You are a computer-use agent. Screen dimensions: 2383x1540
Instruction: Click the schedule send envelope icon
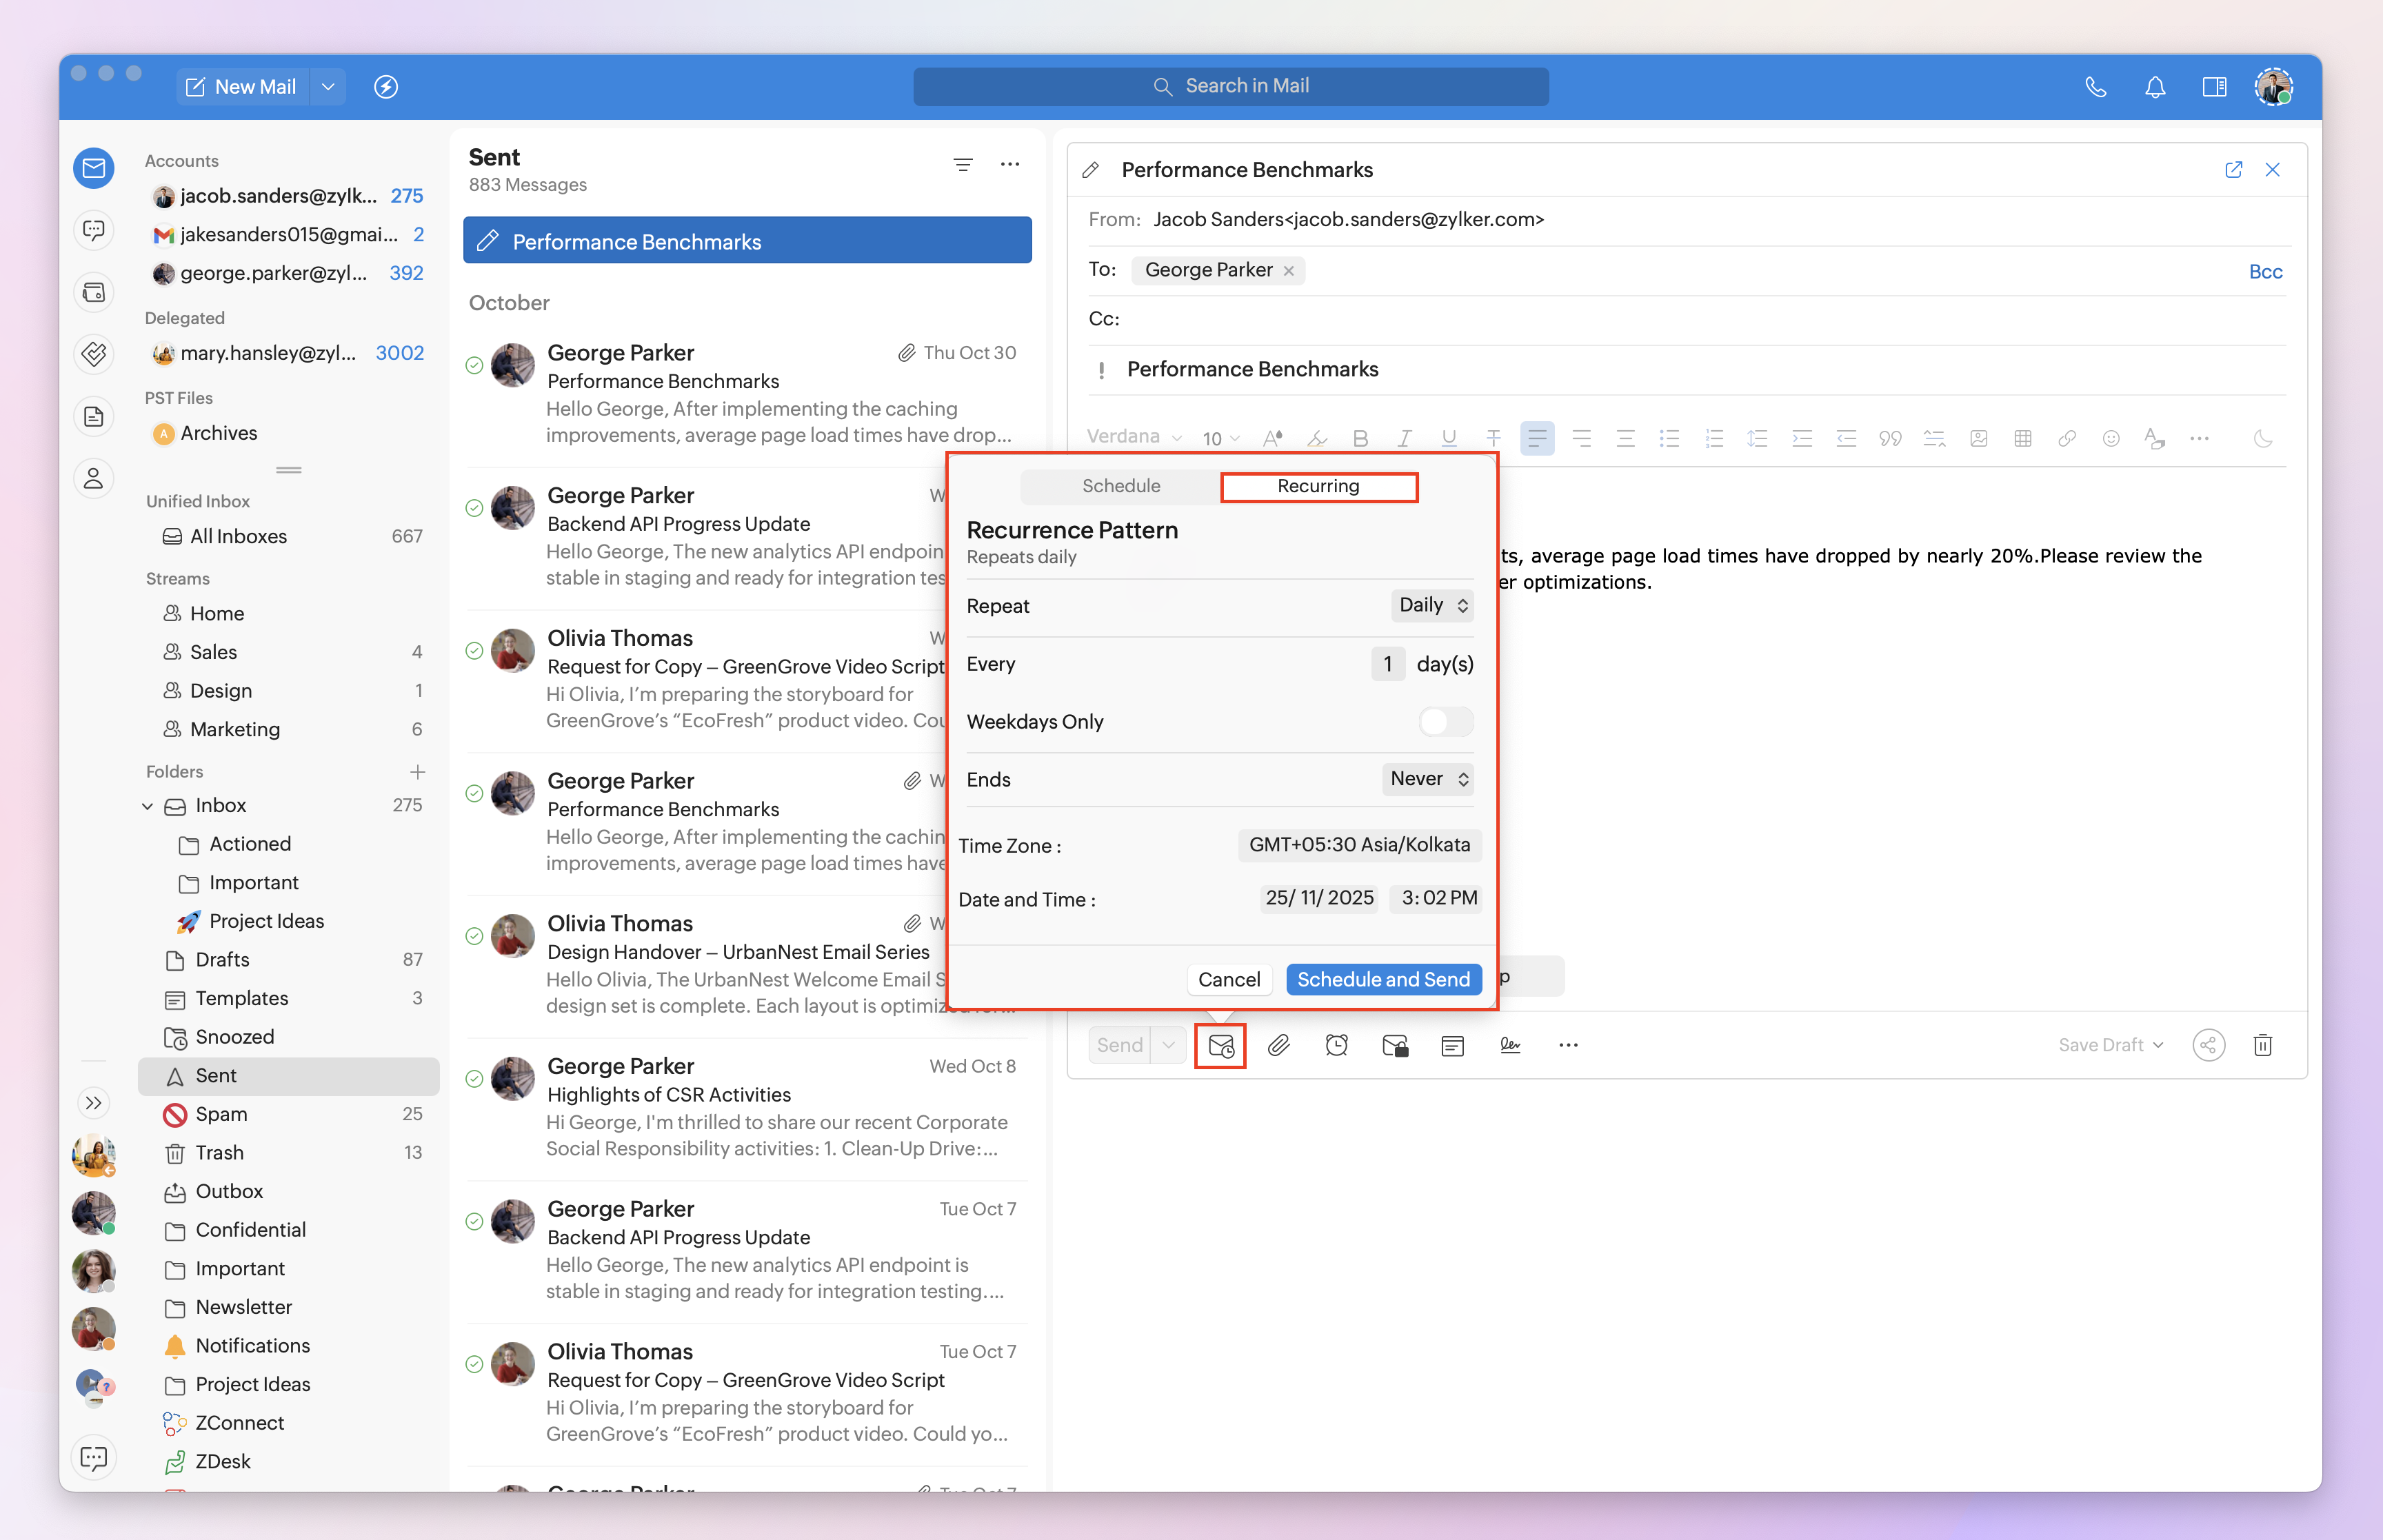(x=1220, y=1046)
